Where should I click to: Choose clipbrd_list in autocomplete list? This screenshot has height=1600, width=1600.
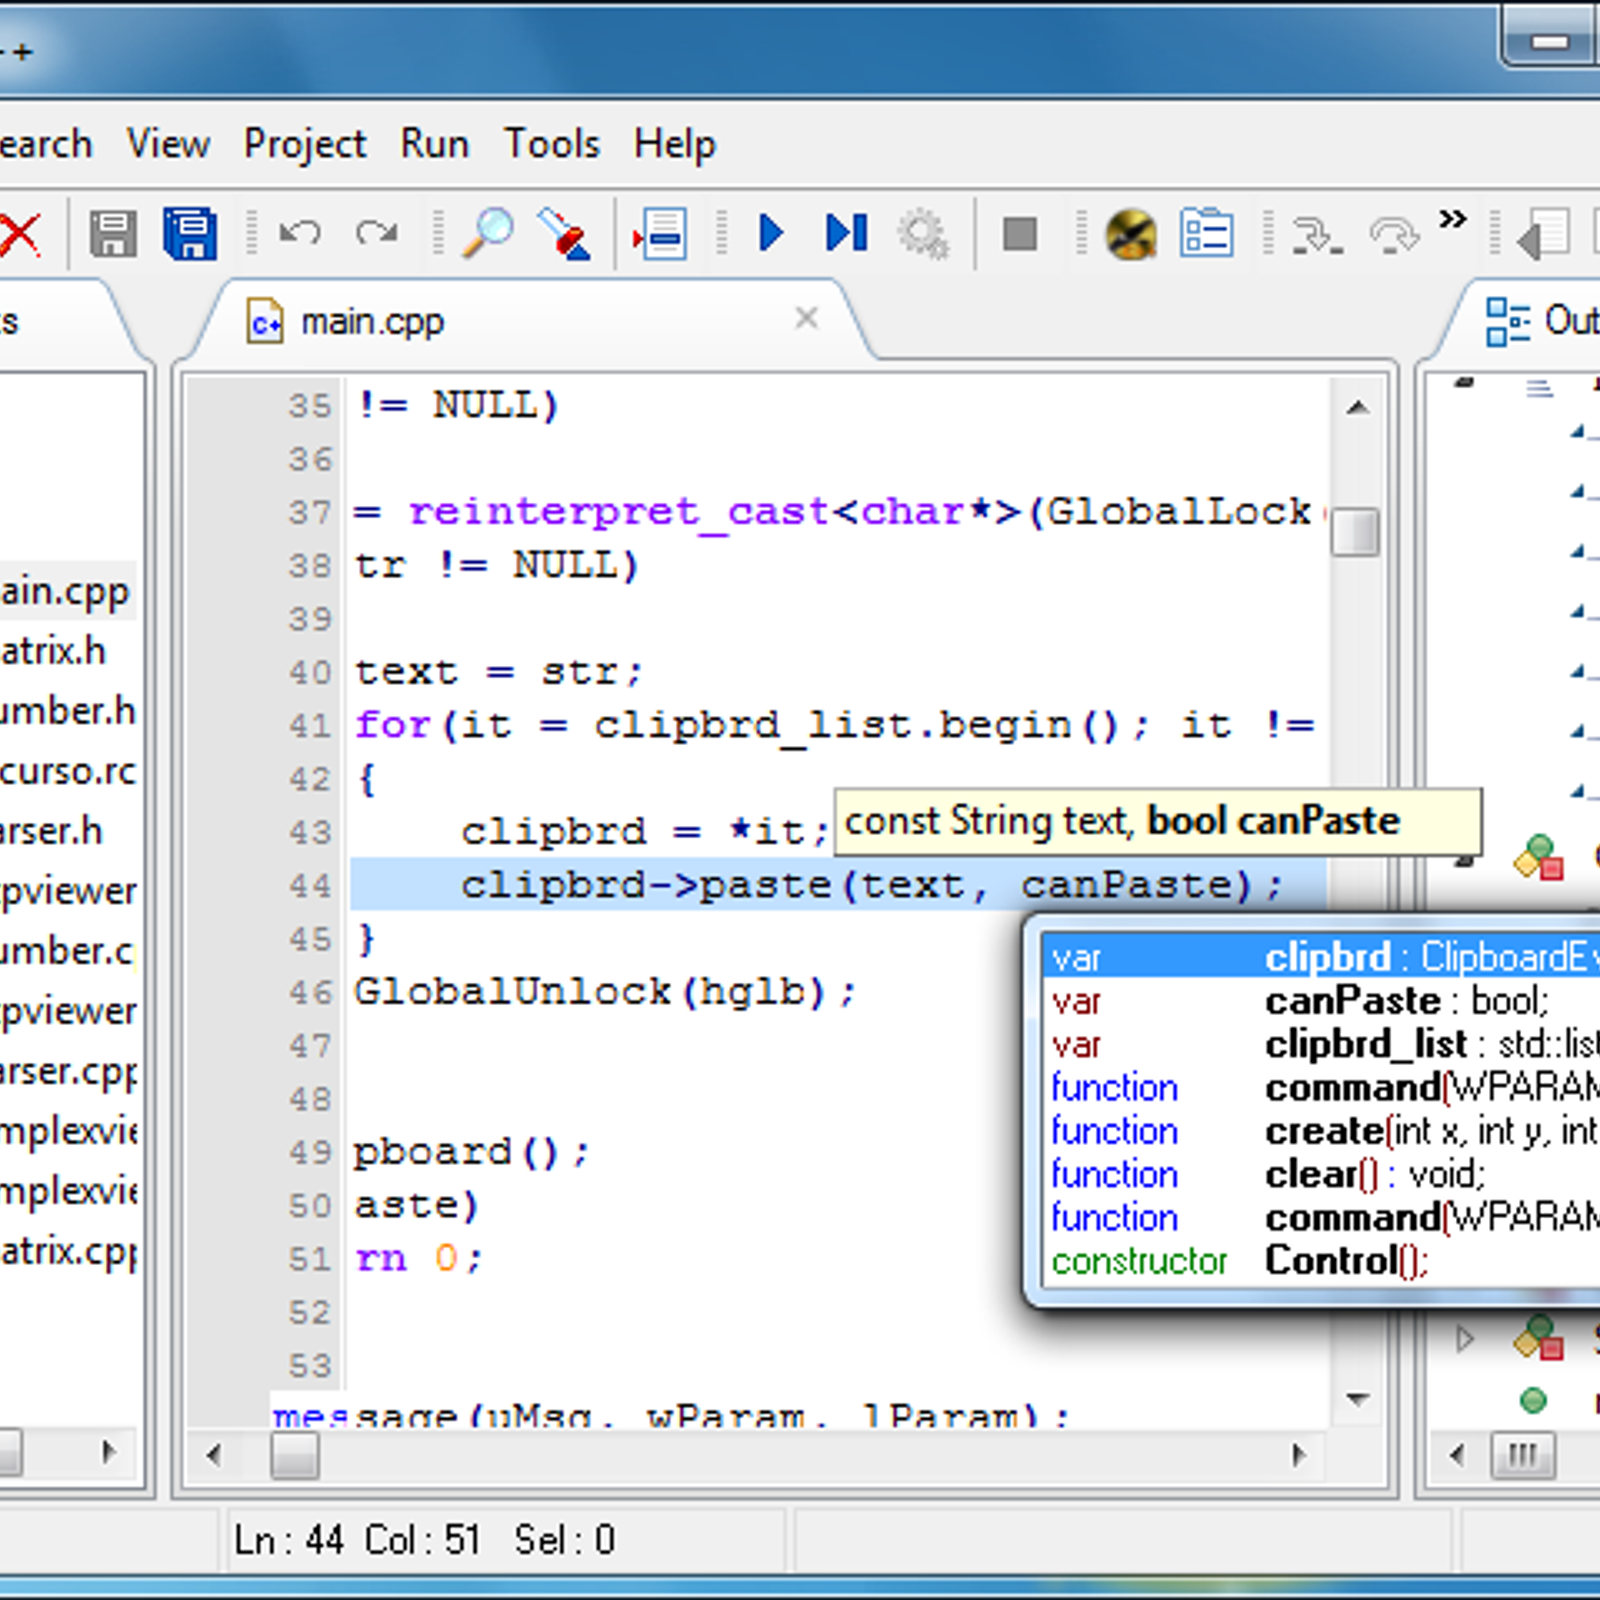[1320, 1044]
